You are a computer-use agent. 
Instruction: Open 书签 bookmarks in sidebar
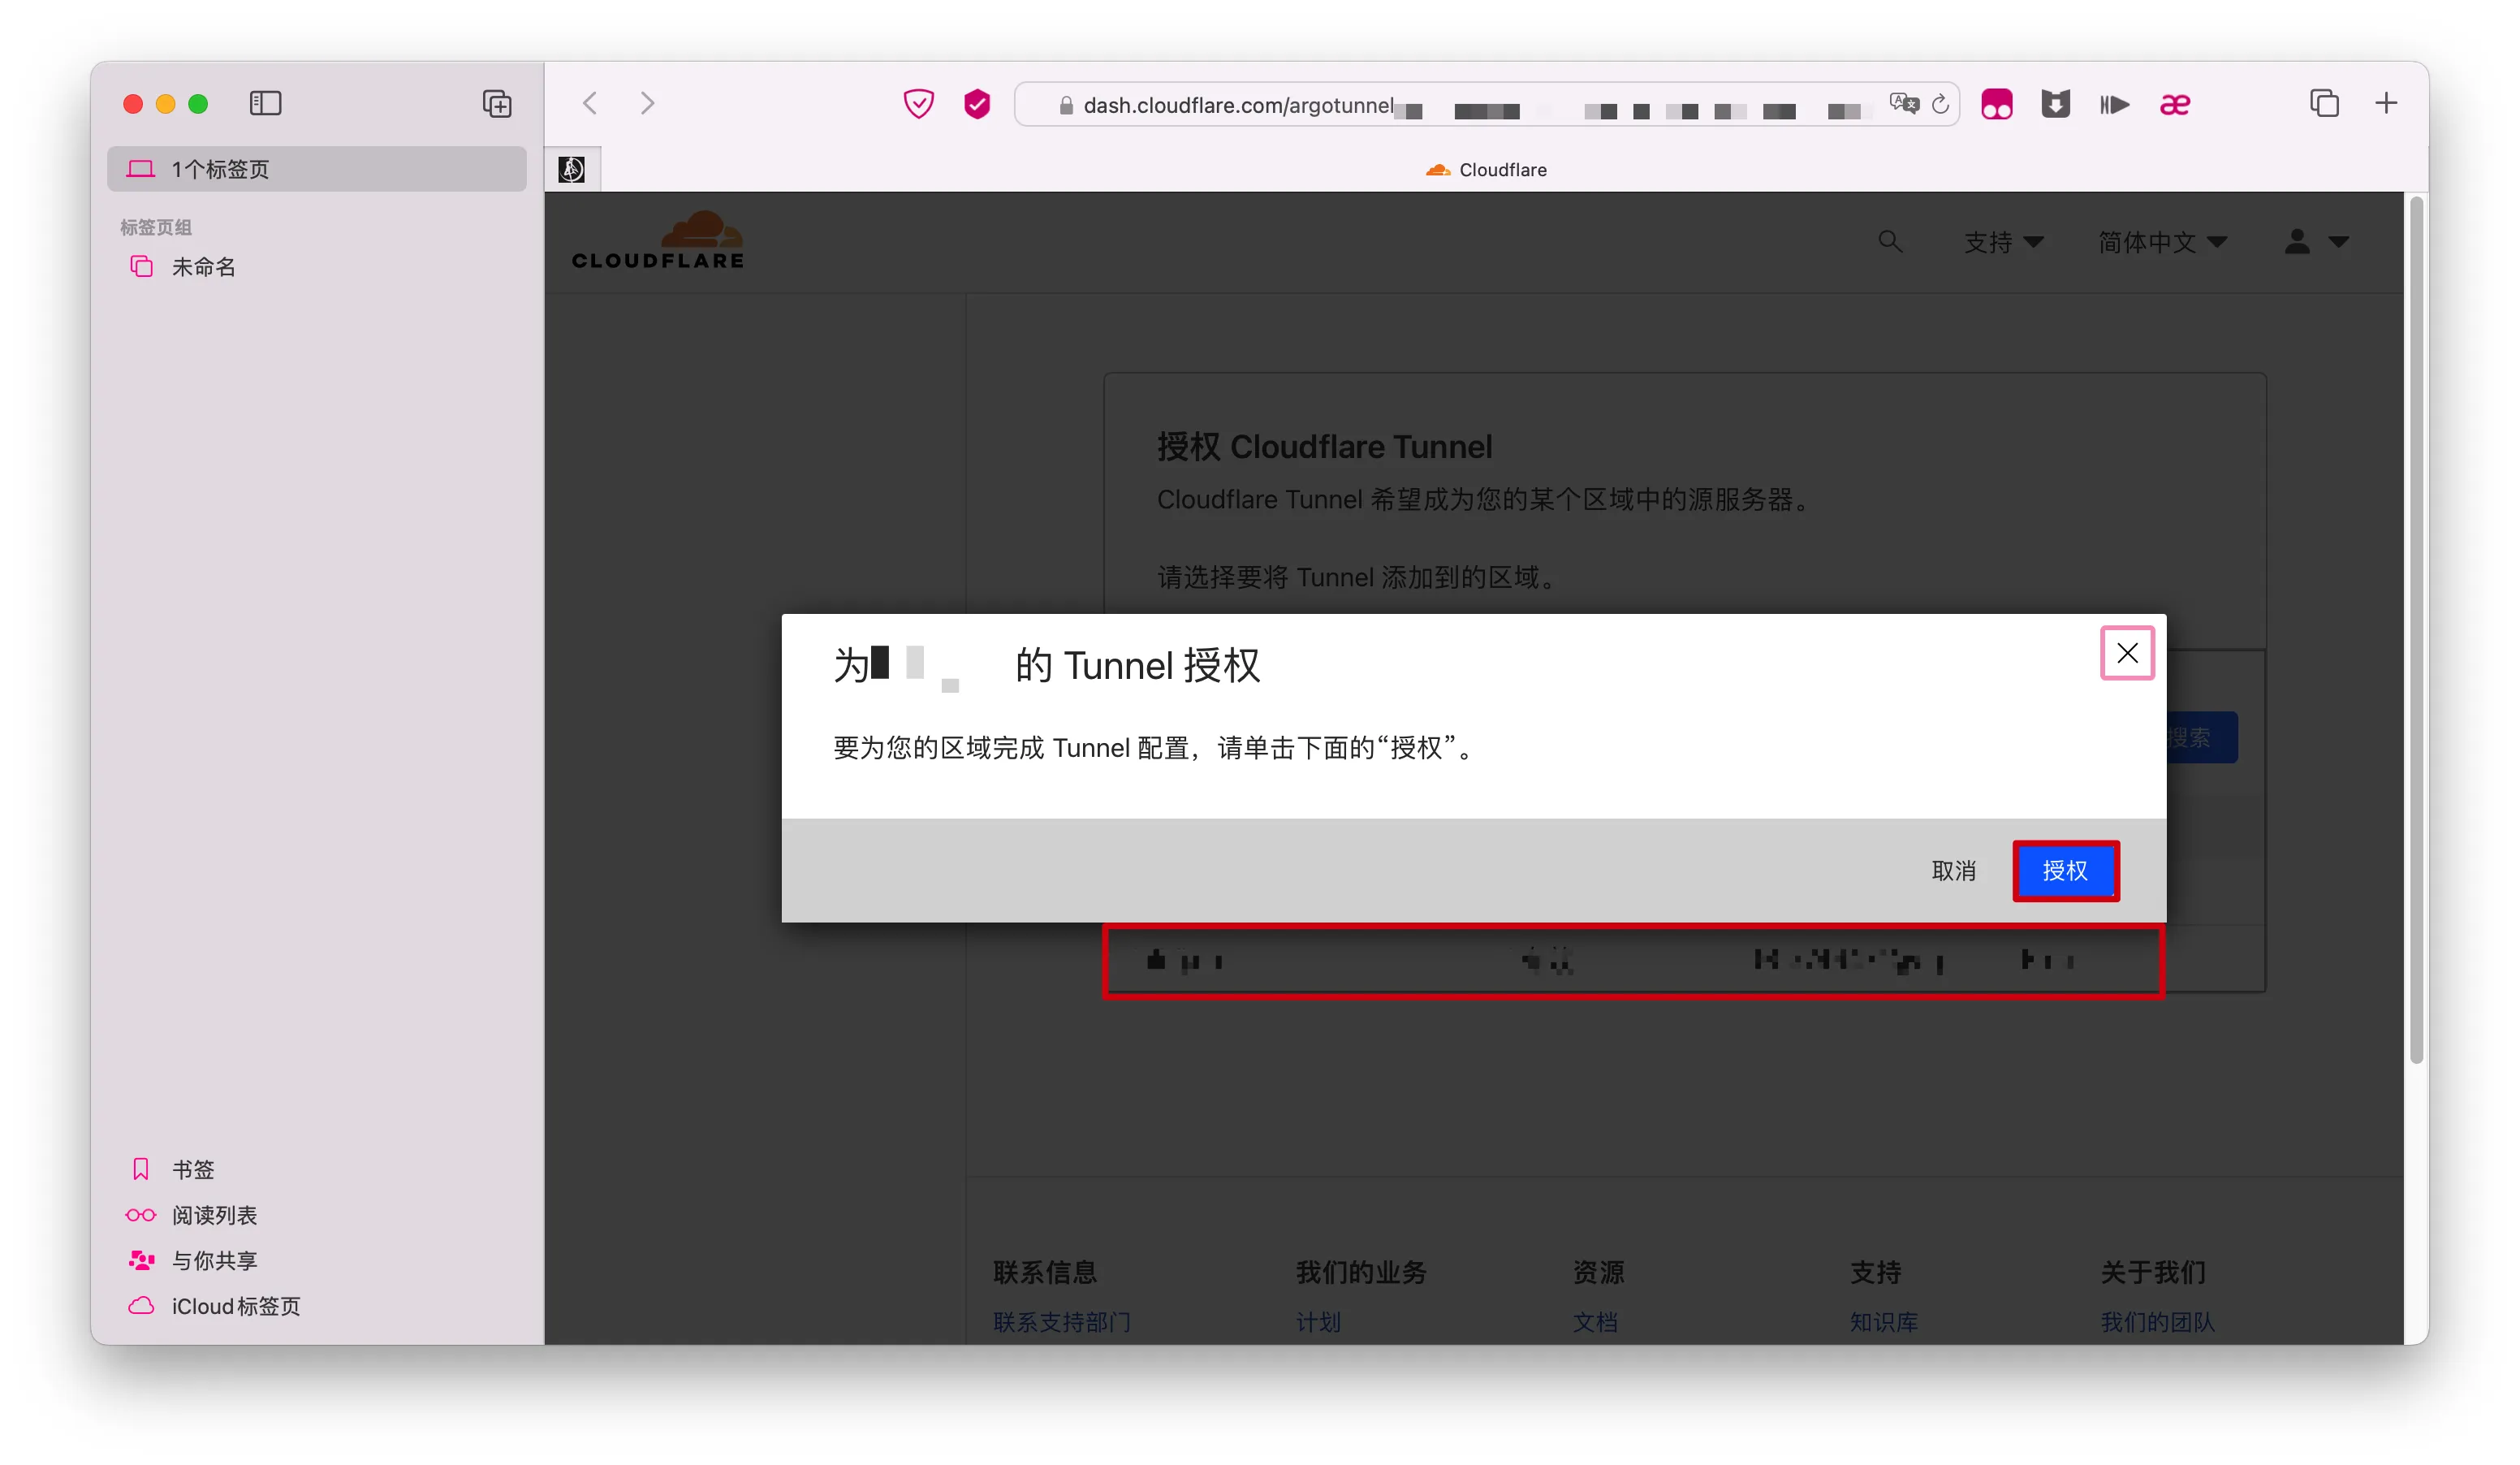(193, 1170)
